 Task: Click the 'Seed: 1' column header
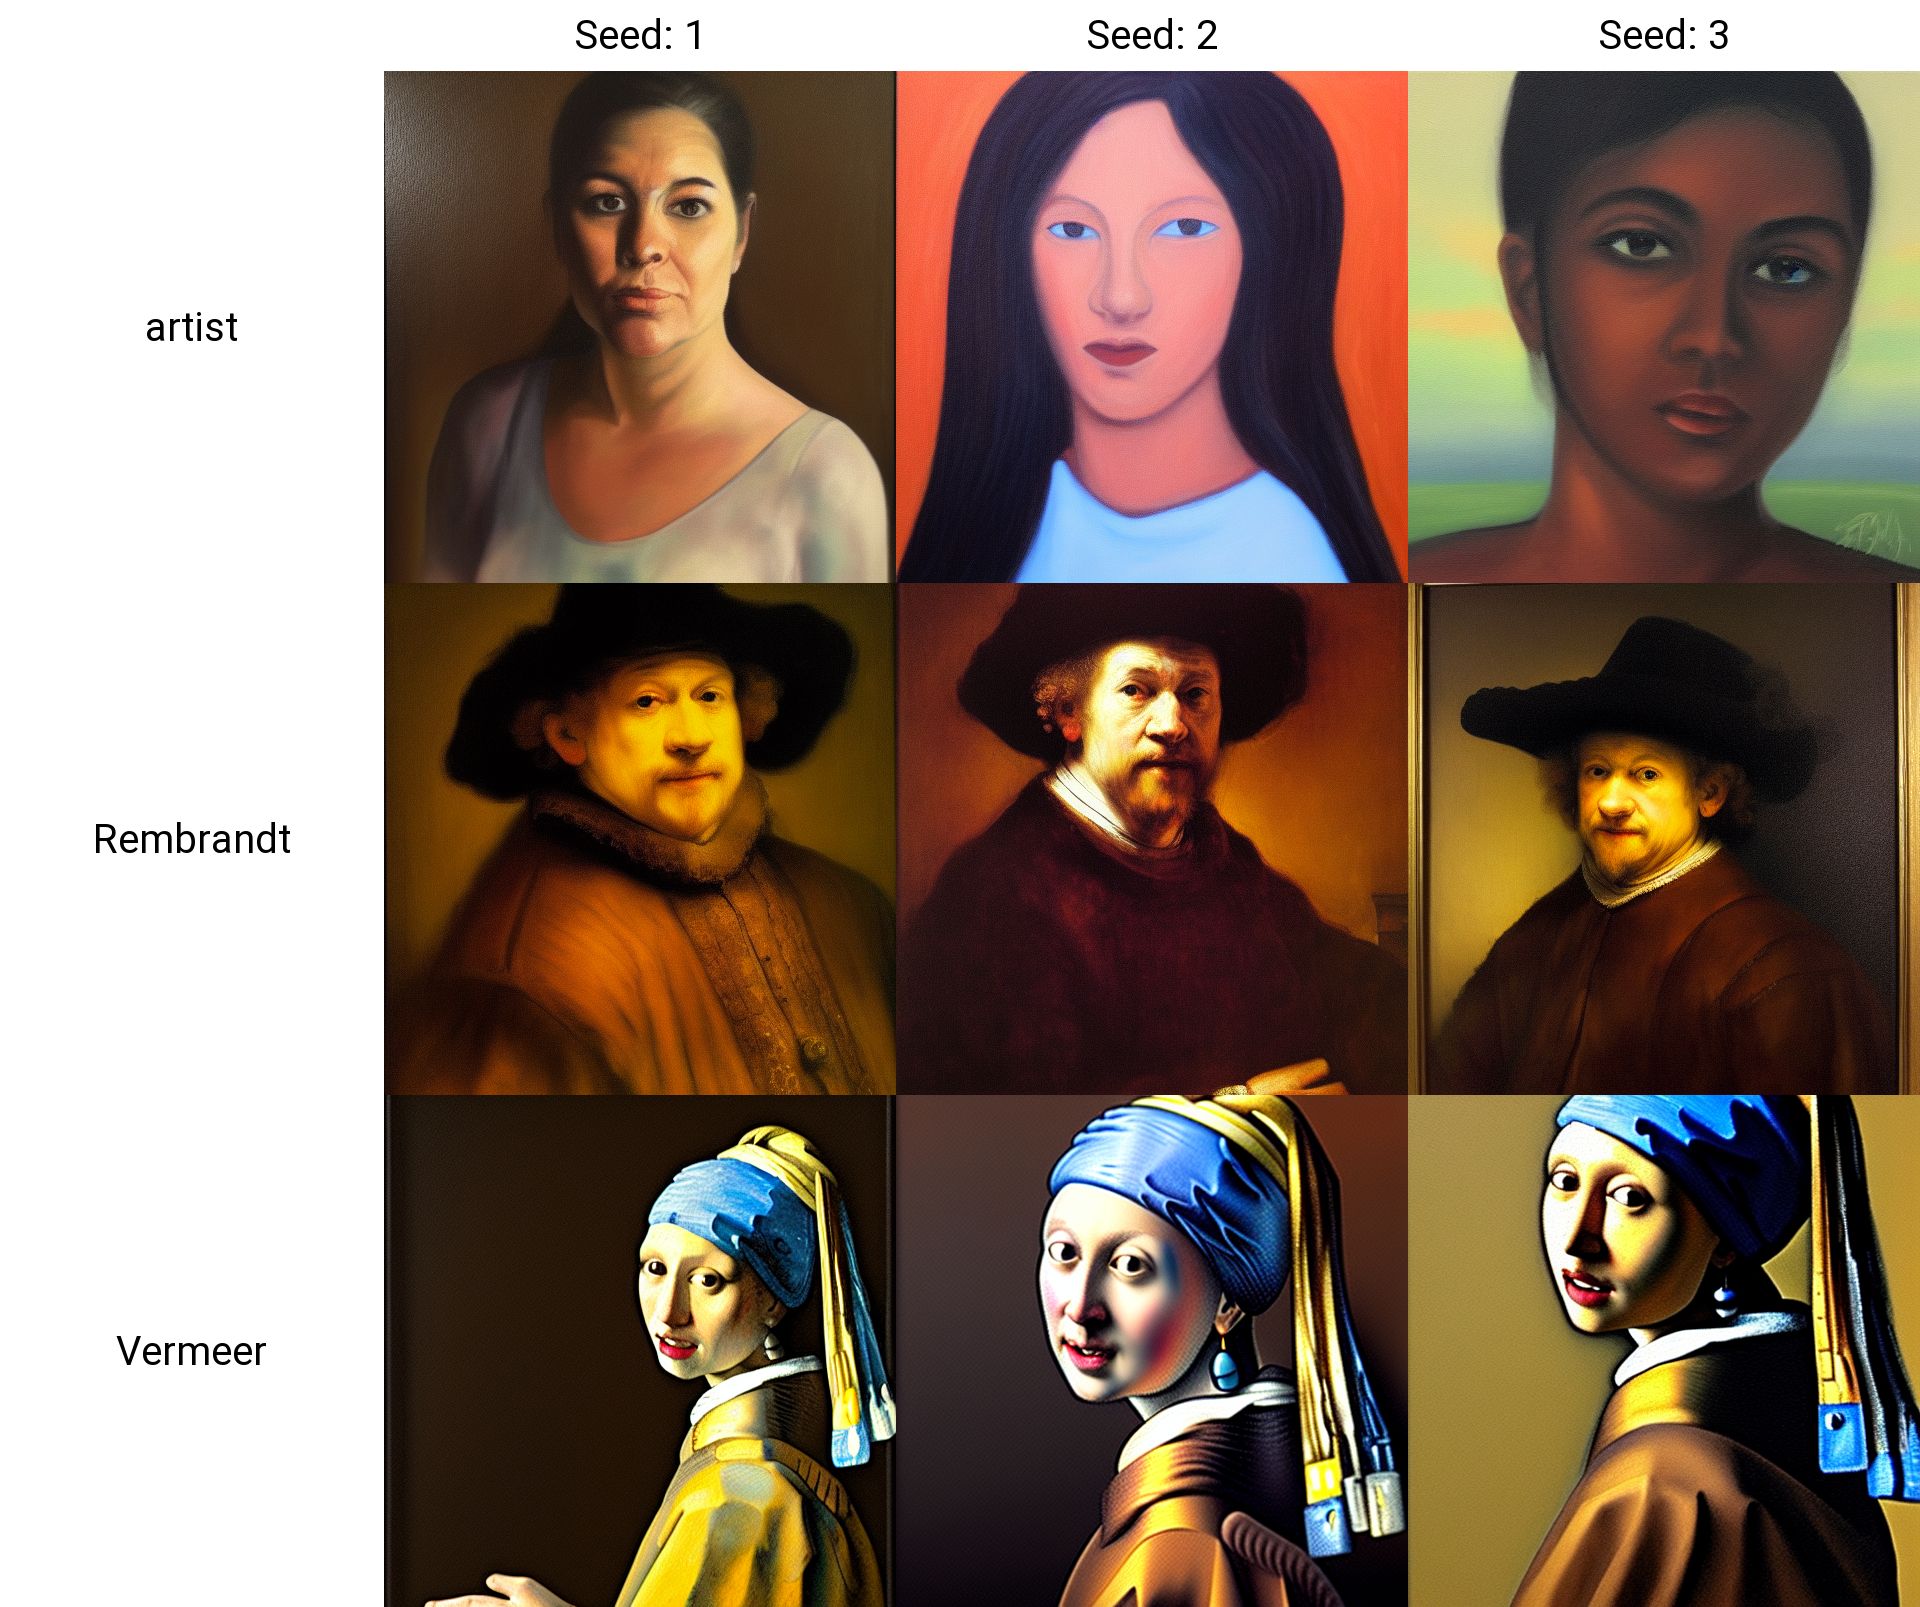click(x=640, y=36)
